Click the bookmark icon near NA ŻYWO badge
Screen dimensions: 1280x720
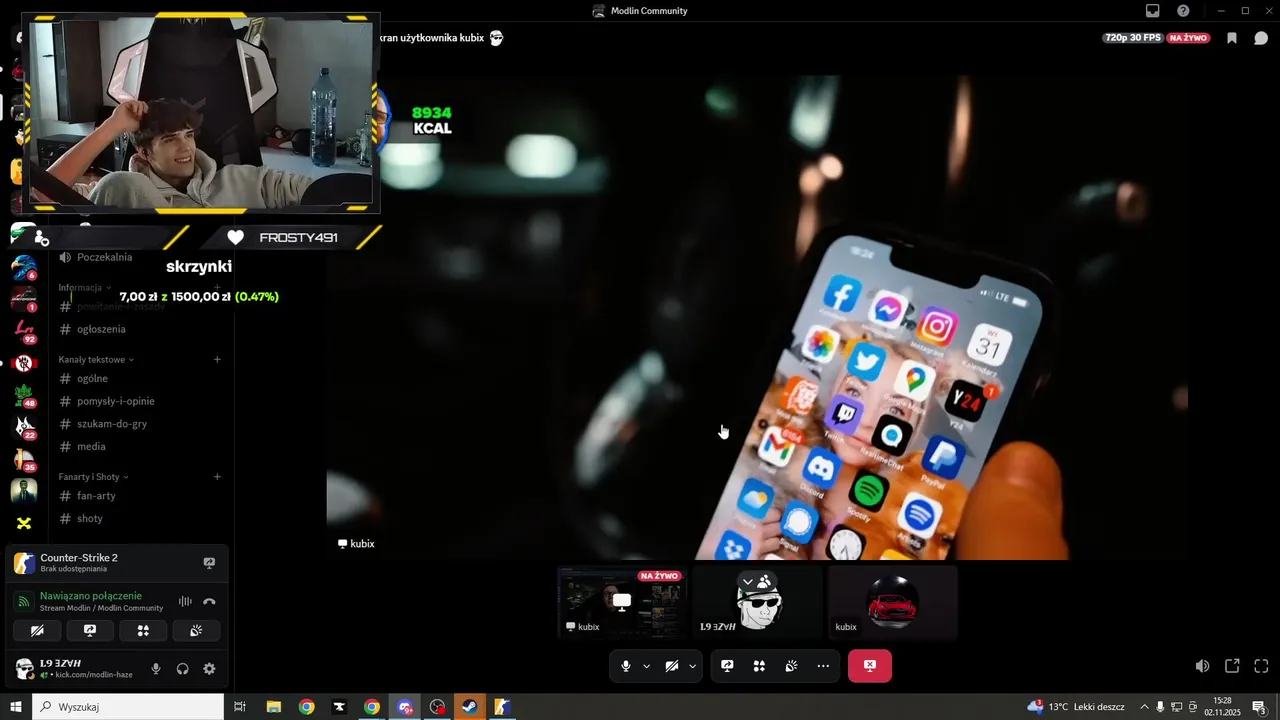(1232, 38)
